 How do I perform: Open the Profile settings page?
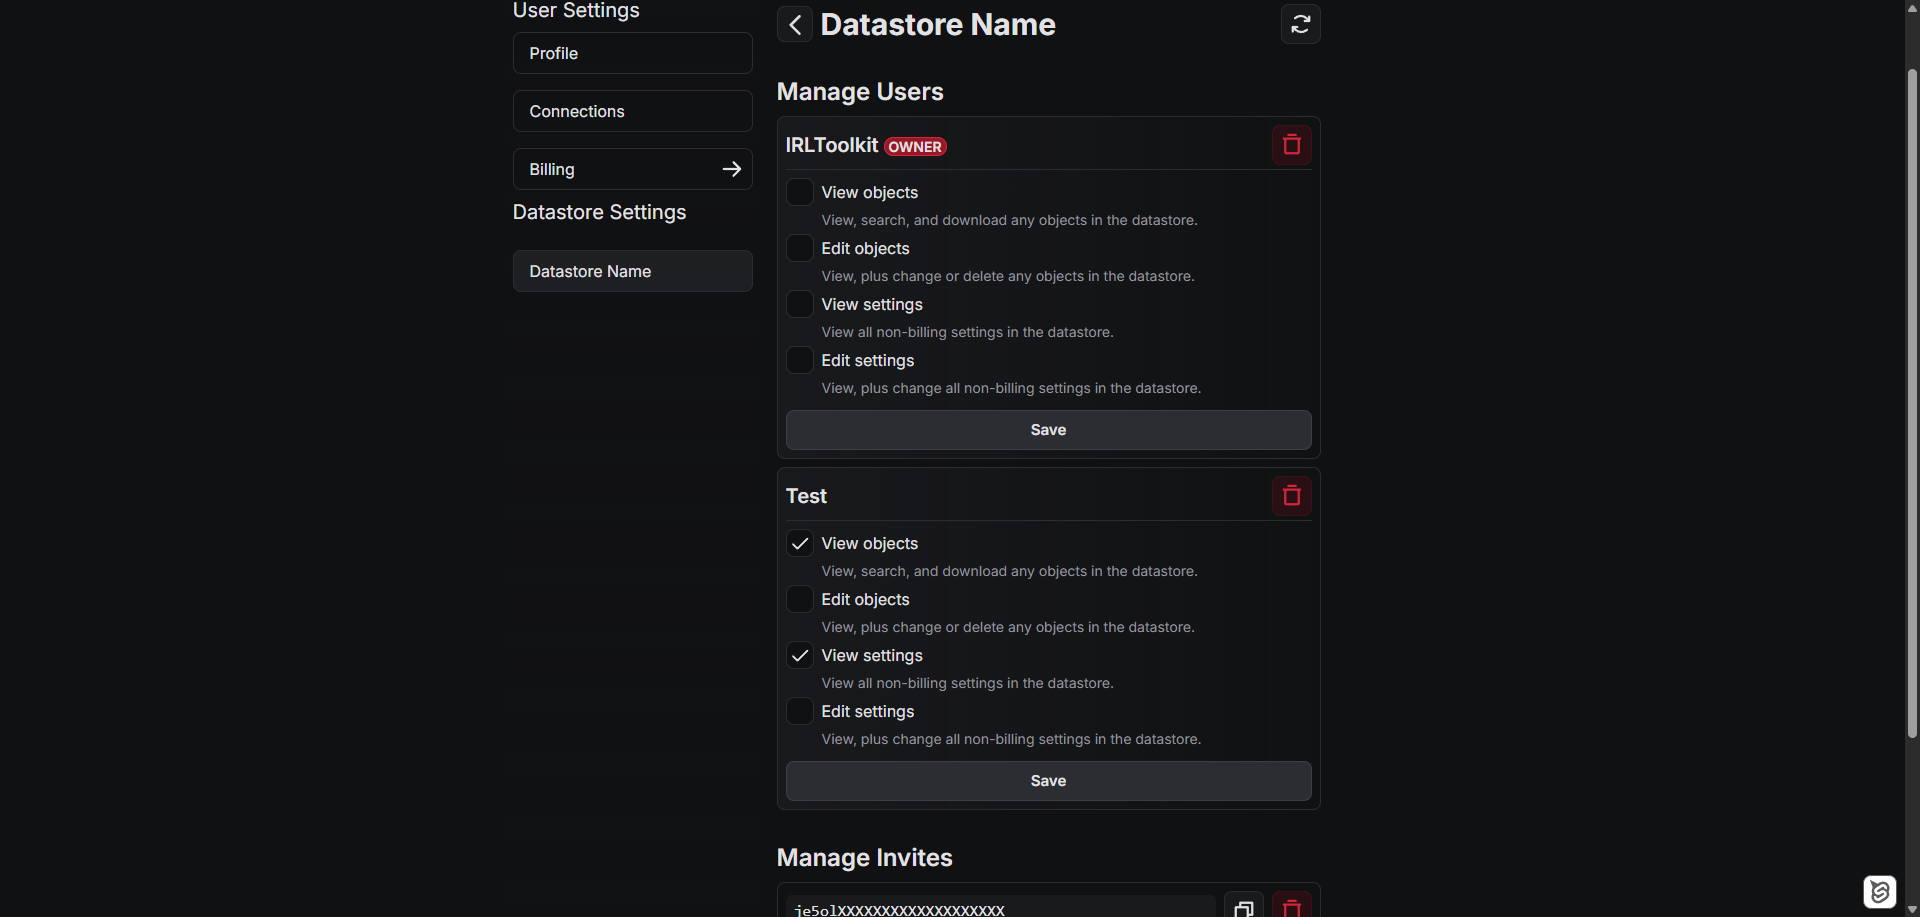(x=632, y=53)
